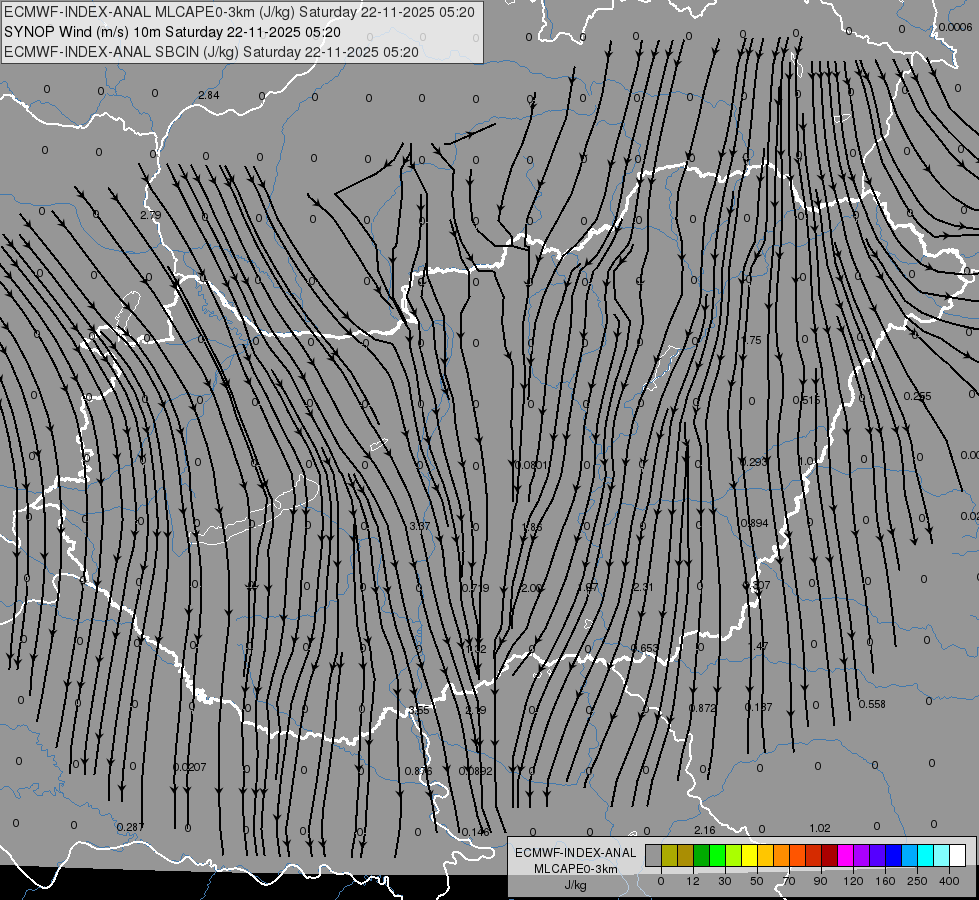Click the legend tick label 400
The height and width of the screenshot is (900, 979).
[949, 881]
